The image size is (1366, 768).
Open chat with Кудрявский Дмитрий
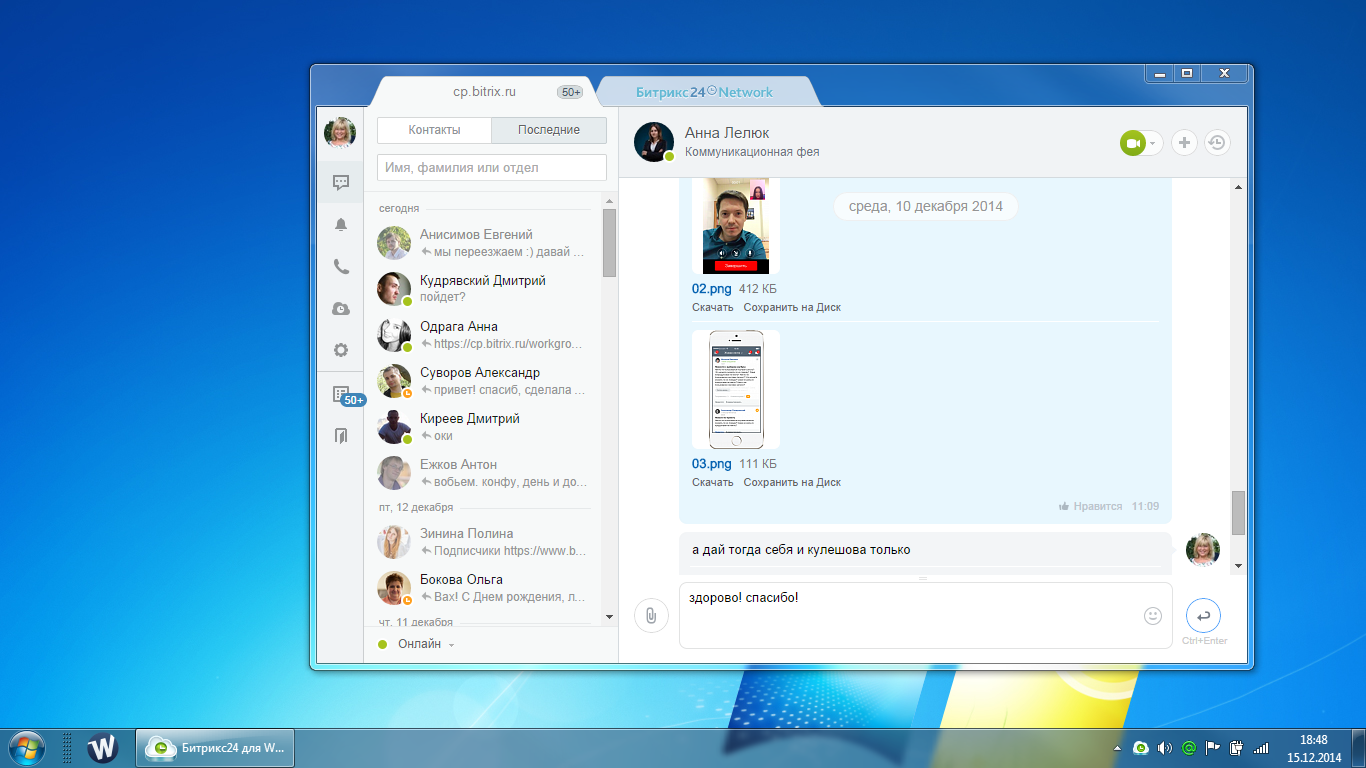[484, 289]
